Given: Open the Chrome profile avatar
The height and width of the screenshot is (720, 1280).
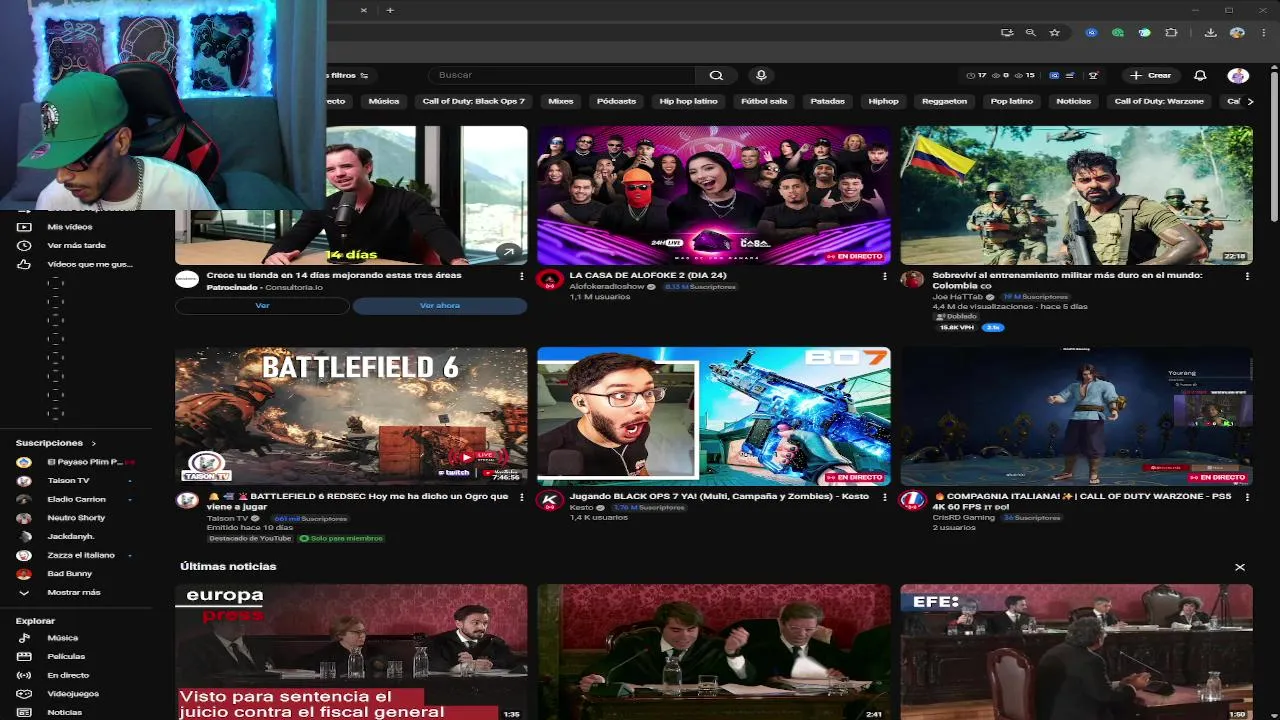Looking at the screenshot, I should tap(1236, 33).
